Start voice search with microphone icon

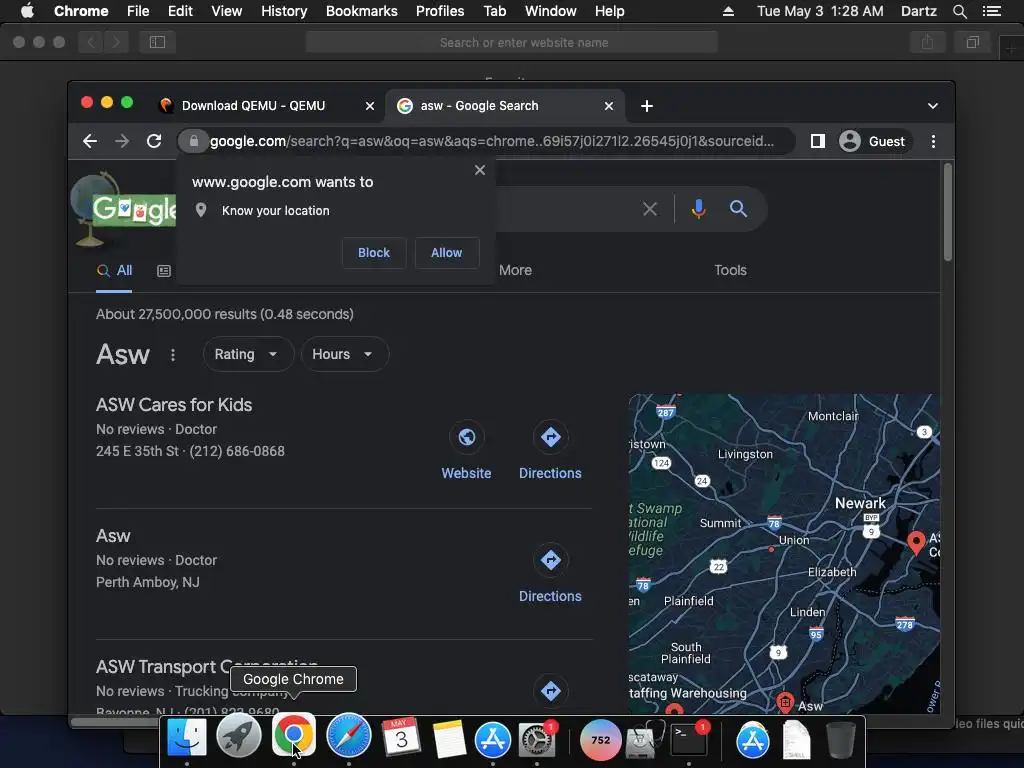tap(699, 209)
